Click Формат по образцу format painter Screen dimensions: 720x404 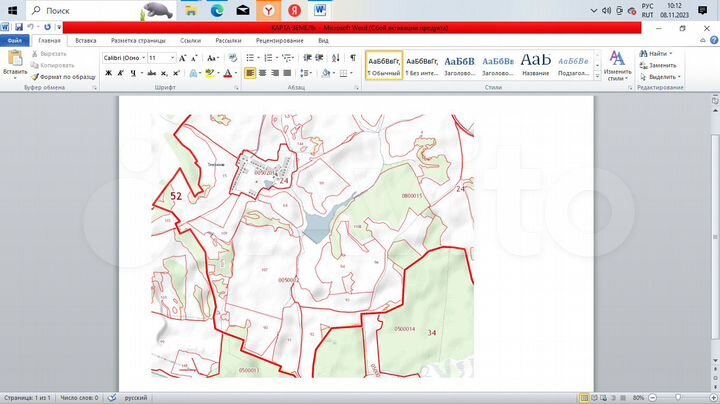pyautogui.click(x=64, y=77)
